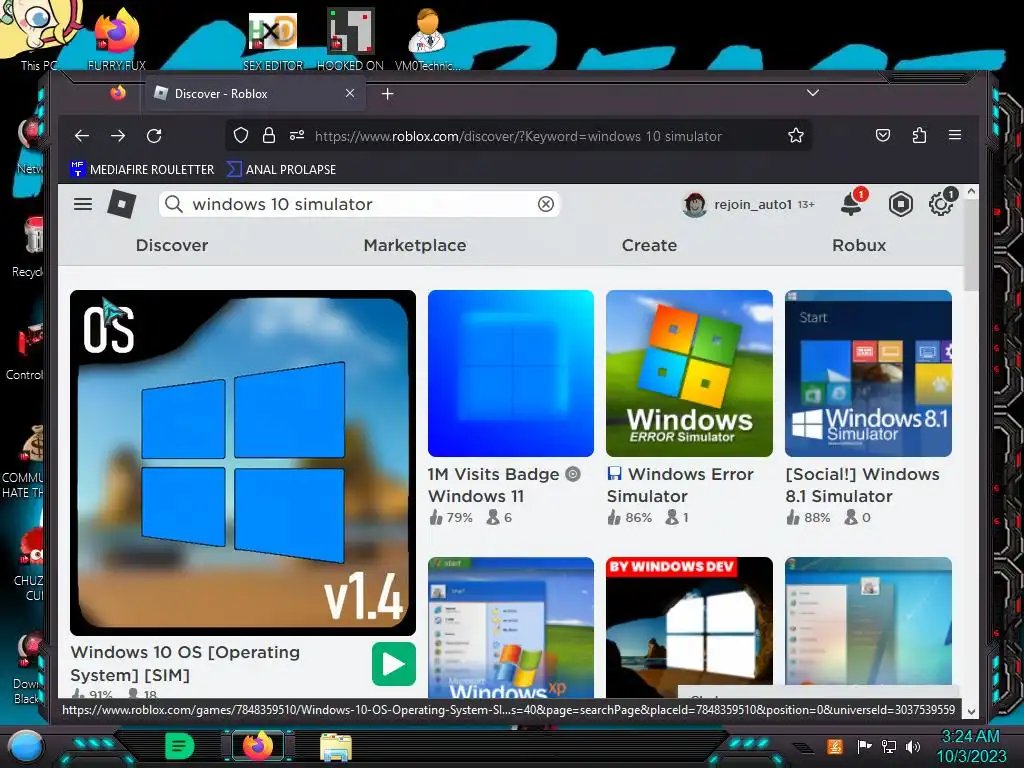Click the URL address field

517,136
